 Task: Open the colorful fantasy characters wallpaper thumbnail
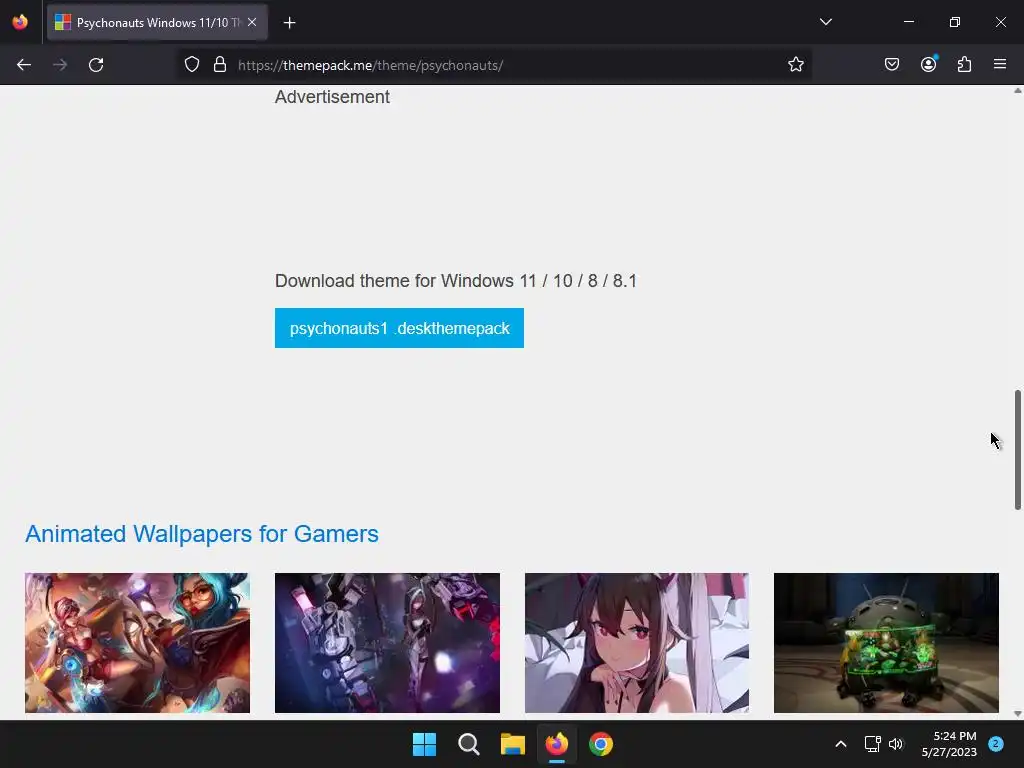[x=137, y=643]
